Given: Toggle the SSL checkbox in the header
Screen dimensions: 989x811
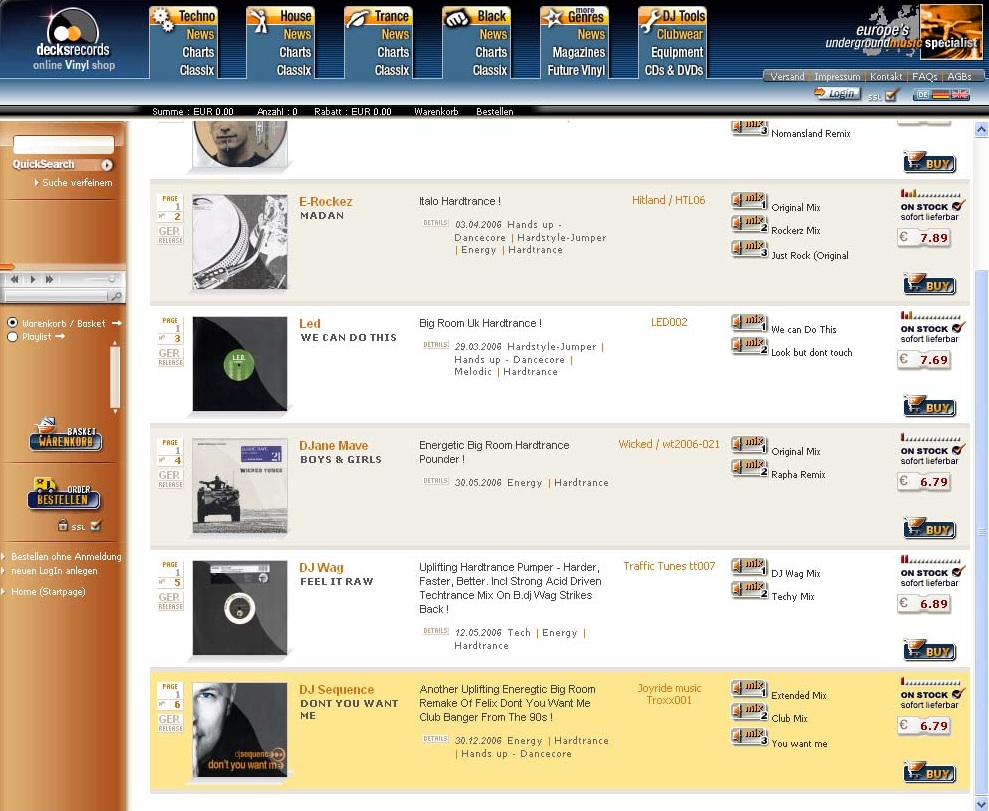Looking at the screenshot, I should coord(892,95).
